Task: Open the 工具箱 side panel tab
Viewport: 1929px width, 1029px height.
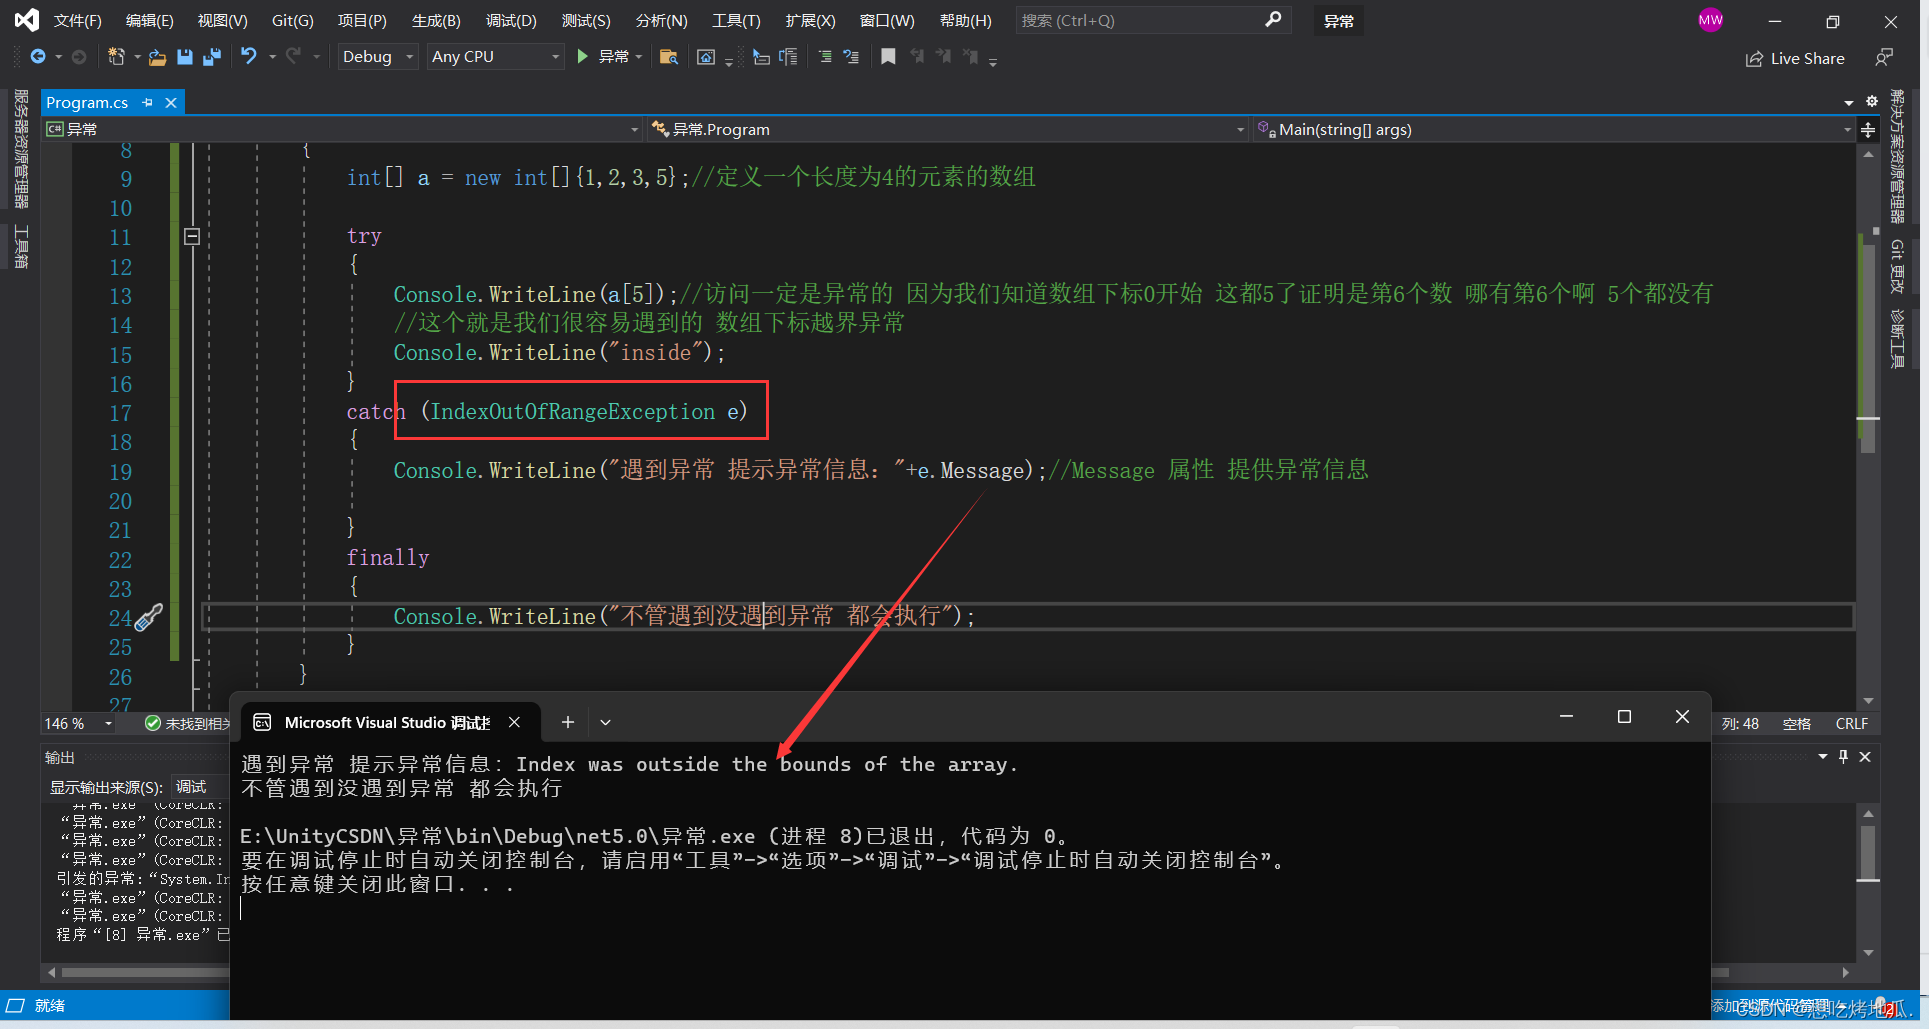Action: [21, 247]
